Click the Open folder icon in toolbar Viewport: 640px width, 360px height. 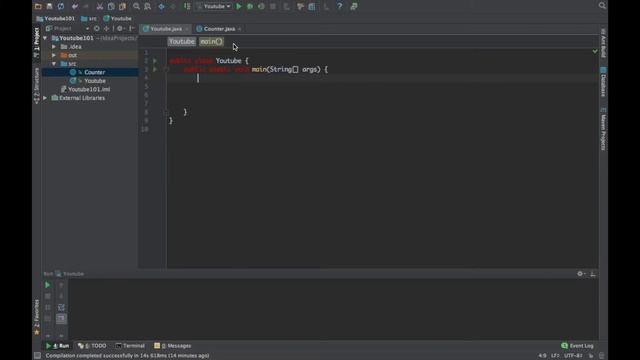click(x=38, y=6)
